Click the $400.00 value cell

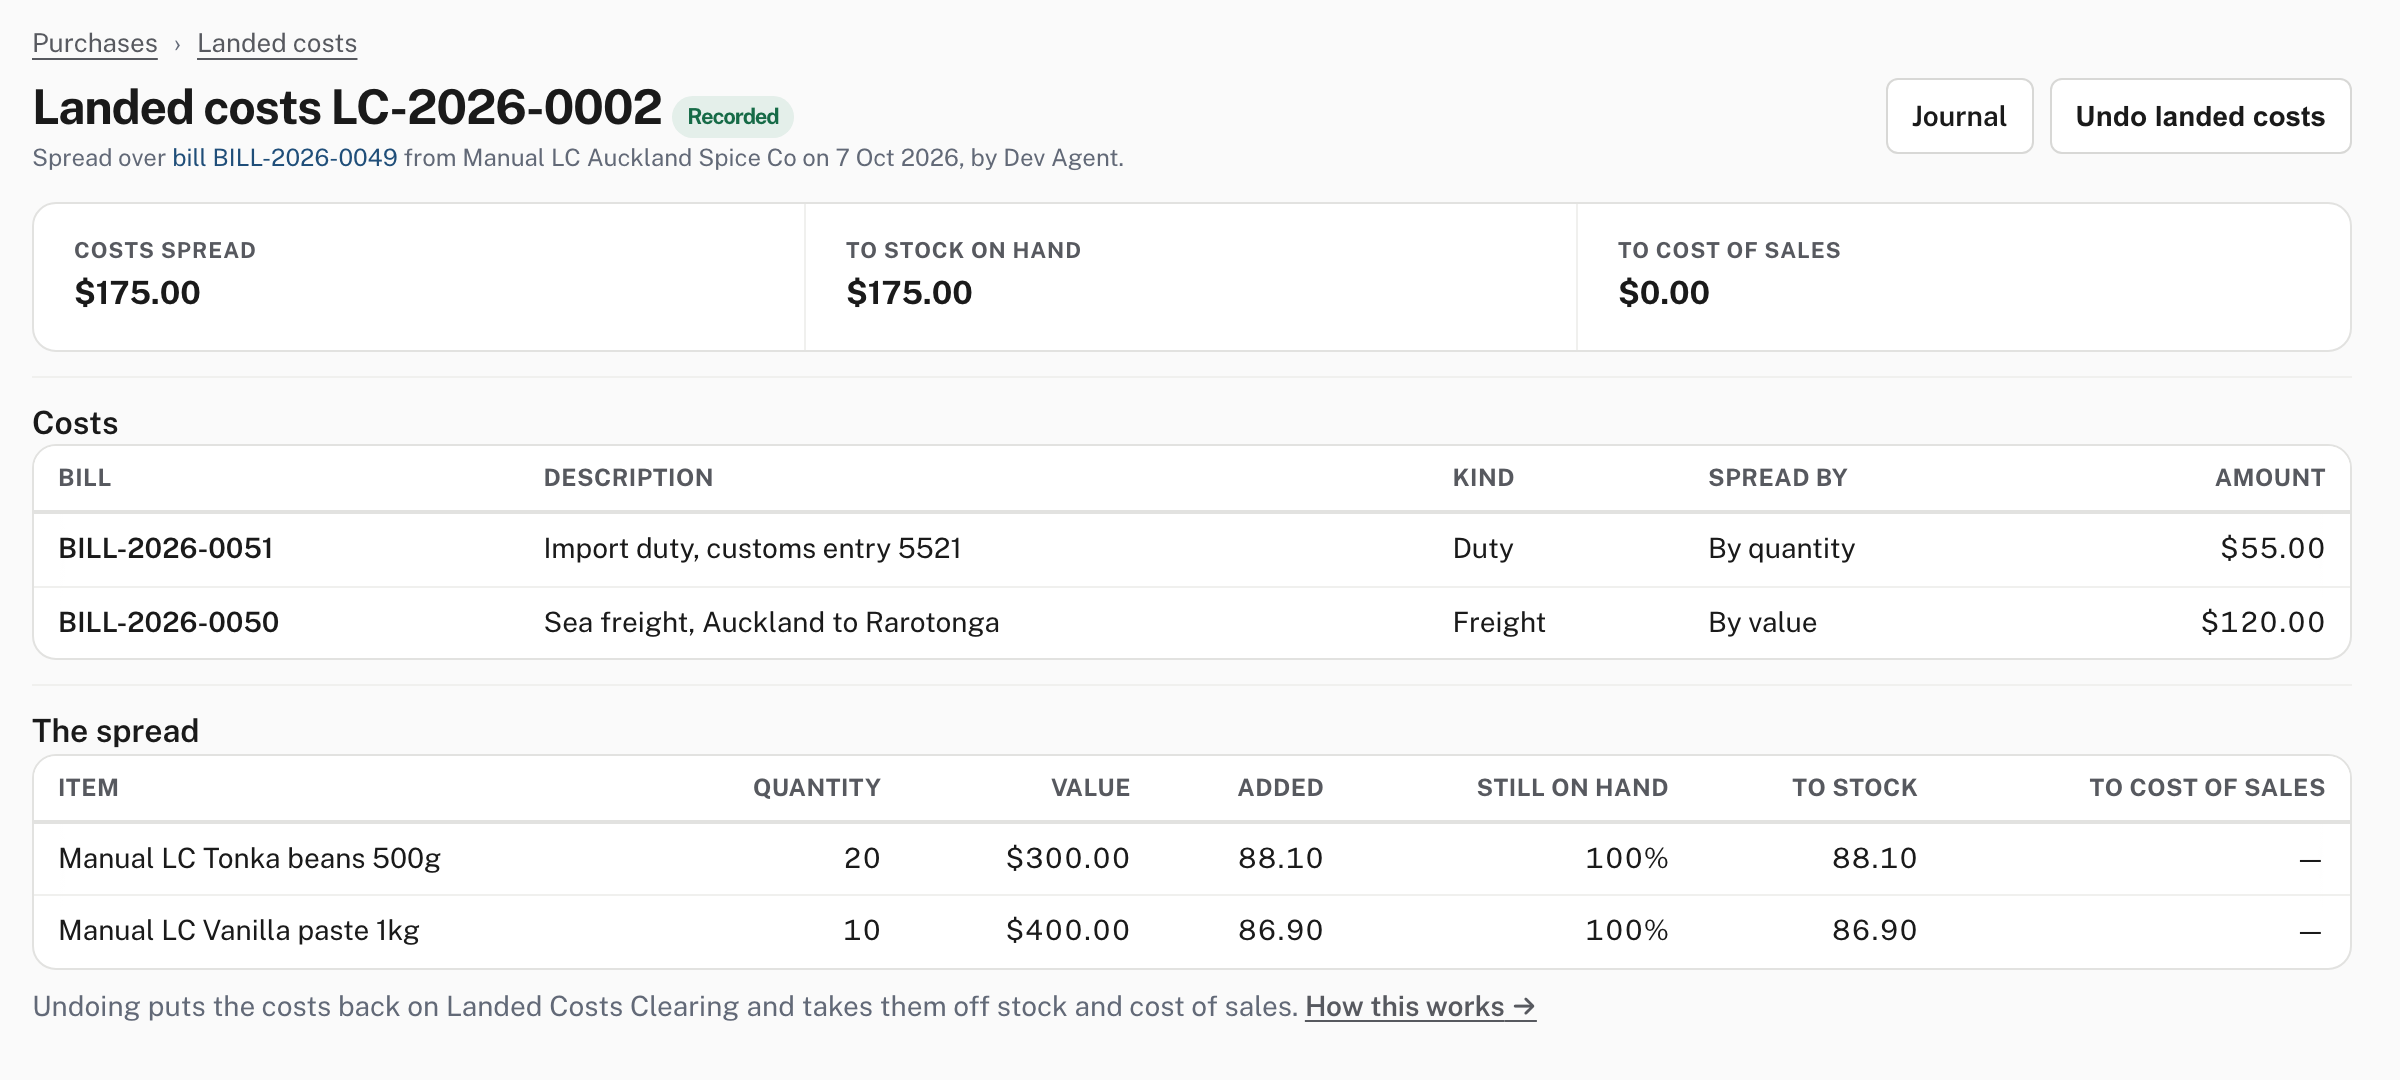click(1067, 930)
